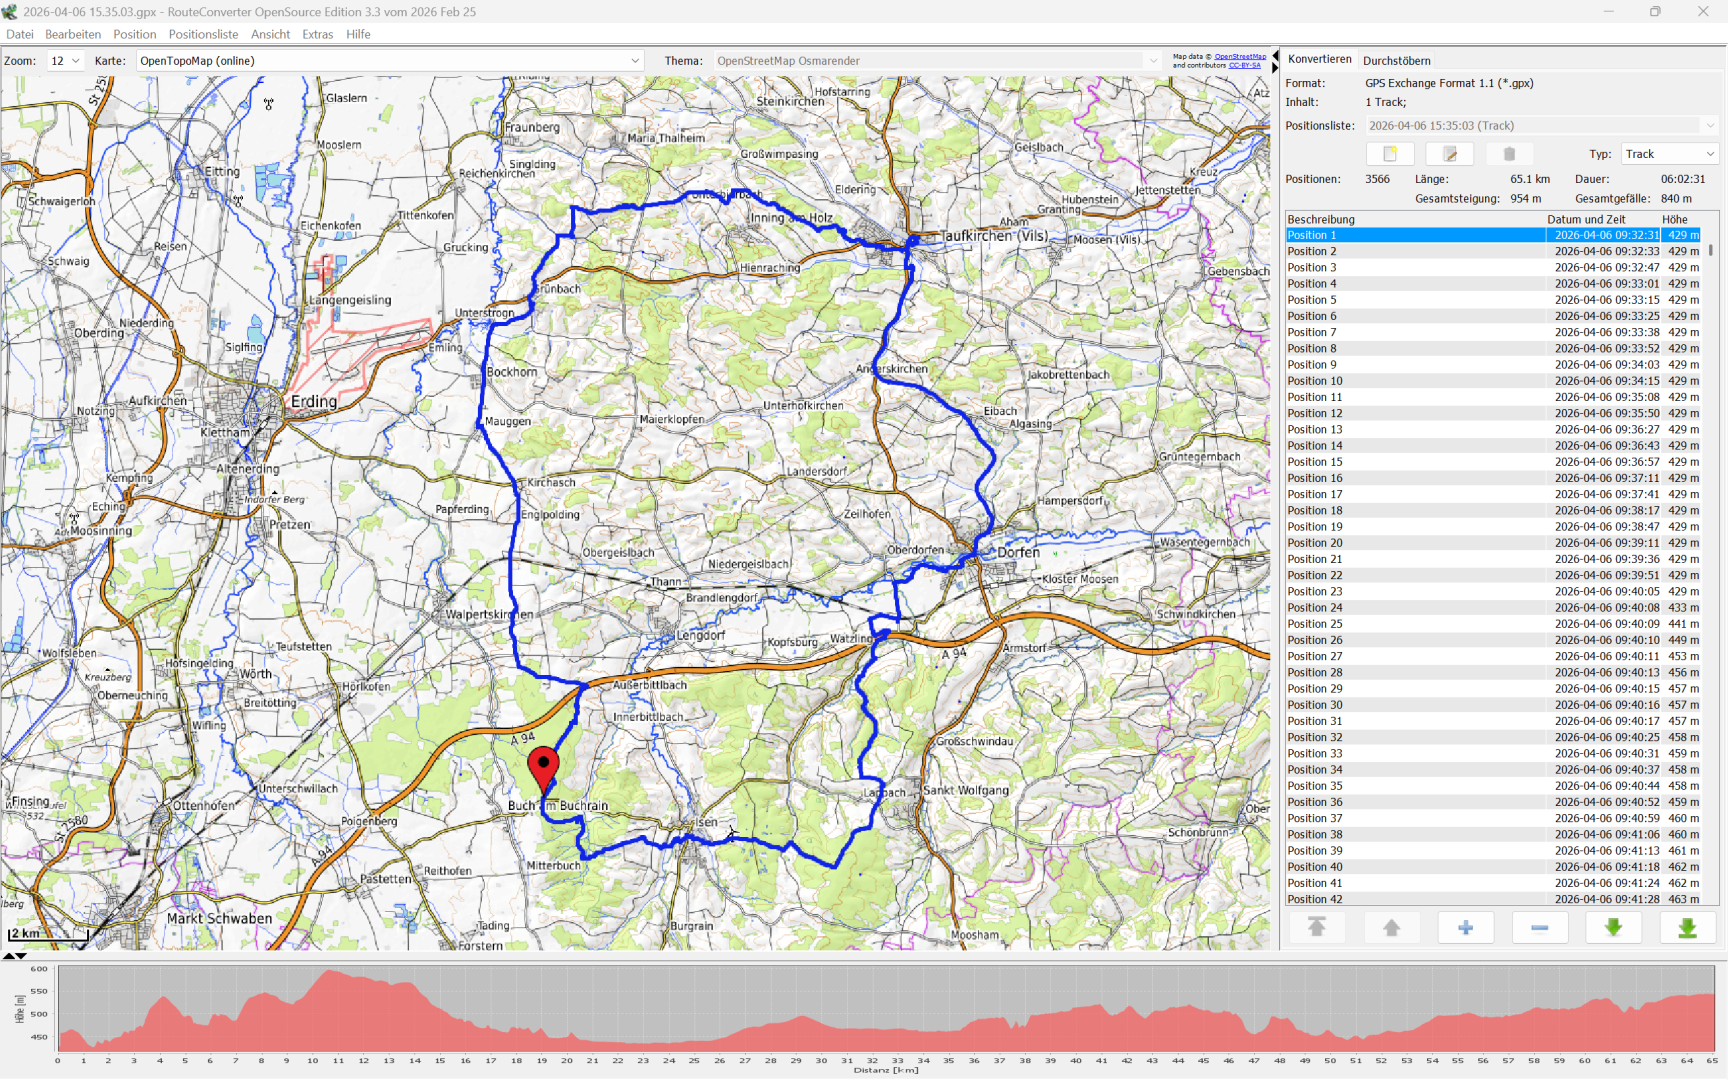Follow the OpenStreetMap attribution link
This screenshot has height=1080, width=1728.
tap(1239, 57)
